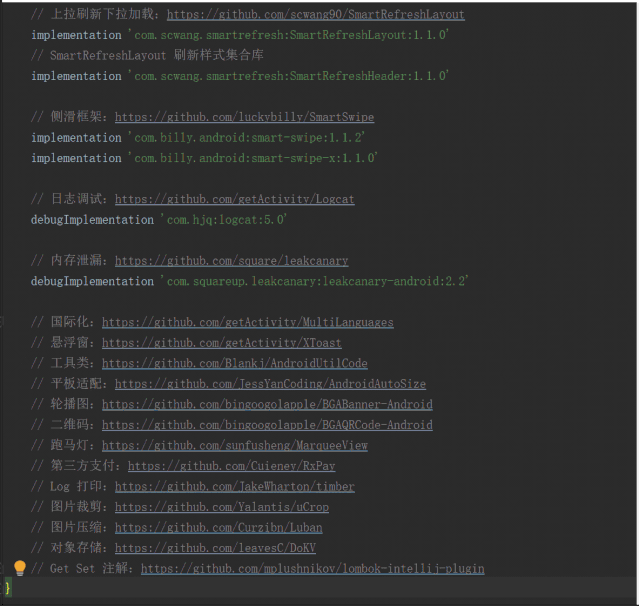This screenshot has height=606, width=639.
Task: Click debugImplementation keyword on leakcanary line
Action: point(93,281)
